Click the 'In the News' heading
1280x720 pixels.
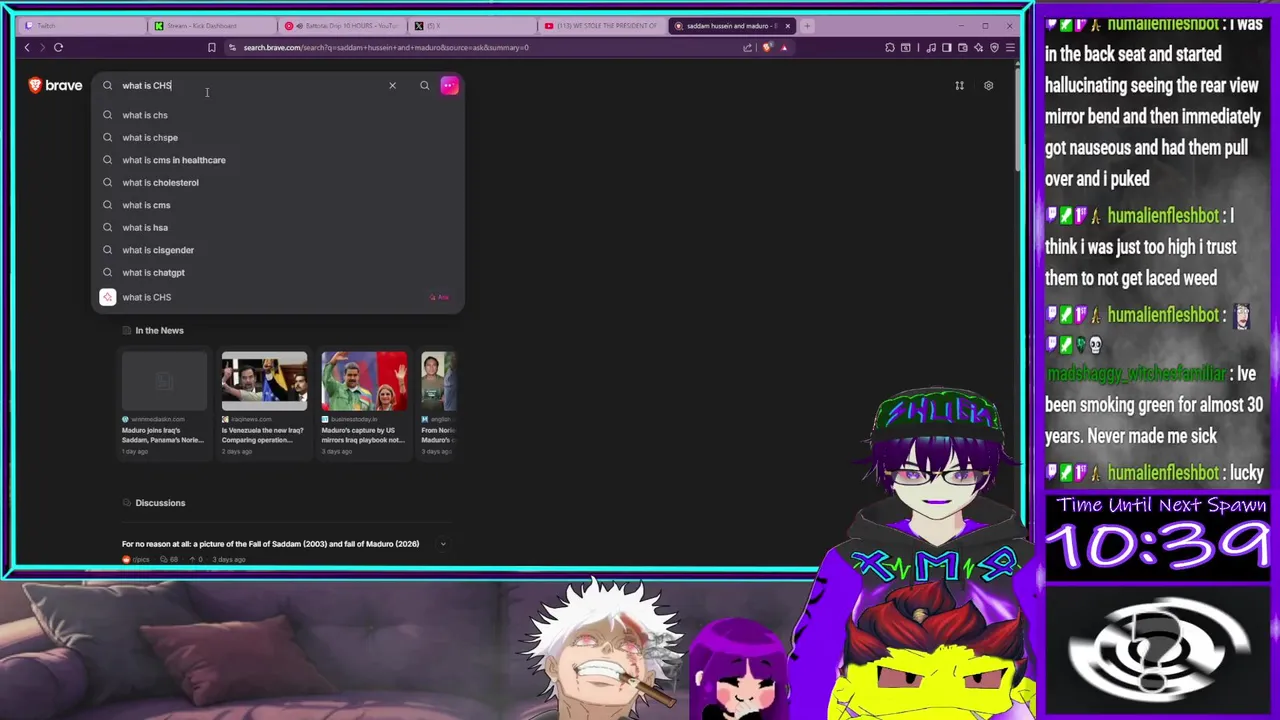click(x=159, y=330)
